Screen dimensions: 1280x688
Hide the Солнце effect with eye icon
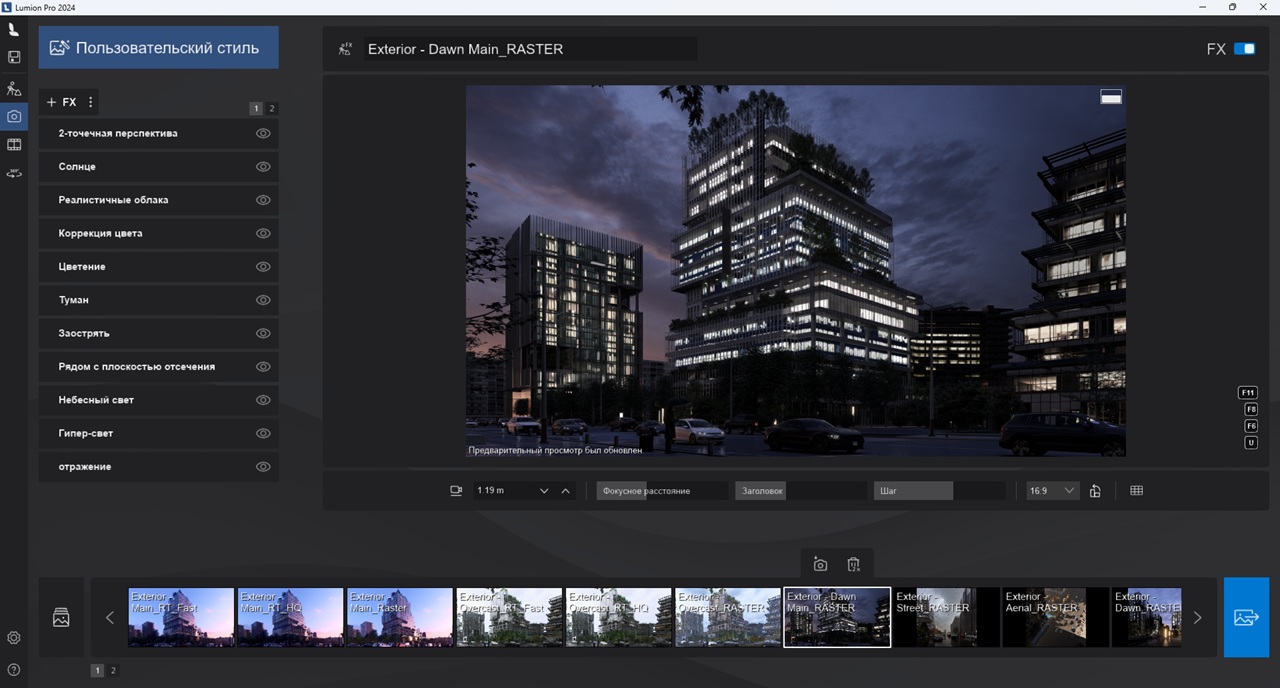click(263, 167)
